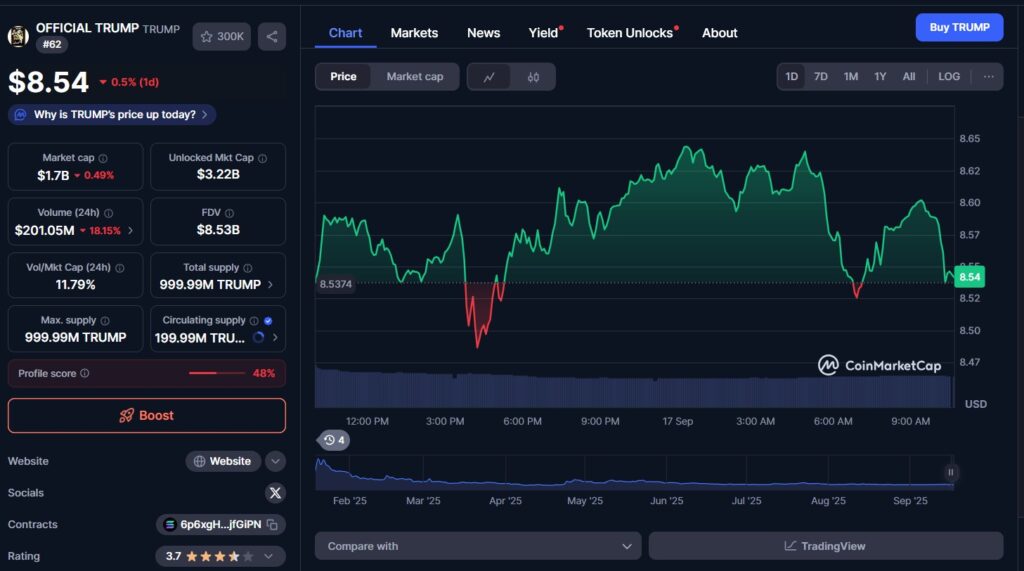Copy the contract address 6p6xgH...jfGiPN

272,525
